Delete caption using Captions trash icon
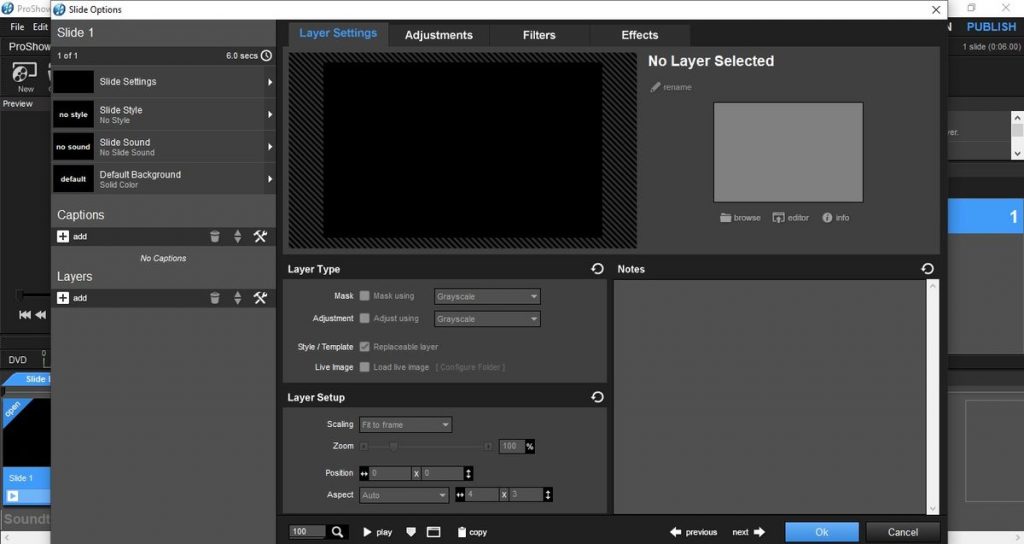Viewport: 1024px width, 544px height. (x=215, y=236)
